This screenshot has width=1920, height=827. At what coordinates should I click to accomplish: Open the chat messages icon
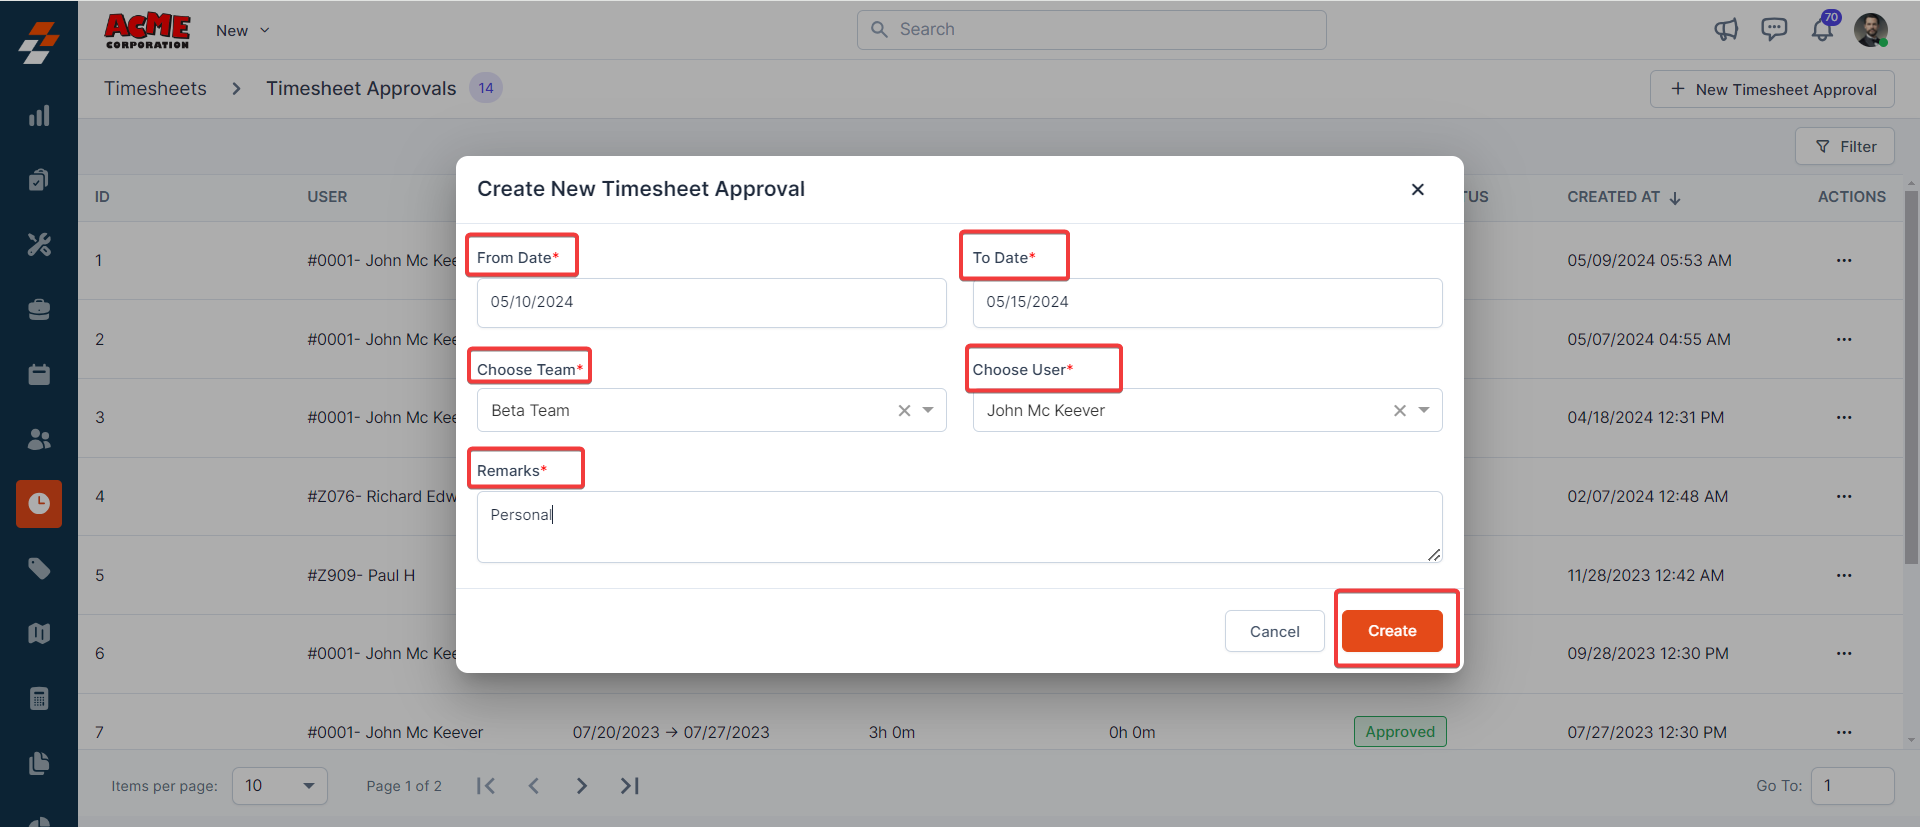coord(1774,30)
